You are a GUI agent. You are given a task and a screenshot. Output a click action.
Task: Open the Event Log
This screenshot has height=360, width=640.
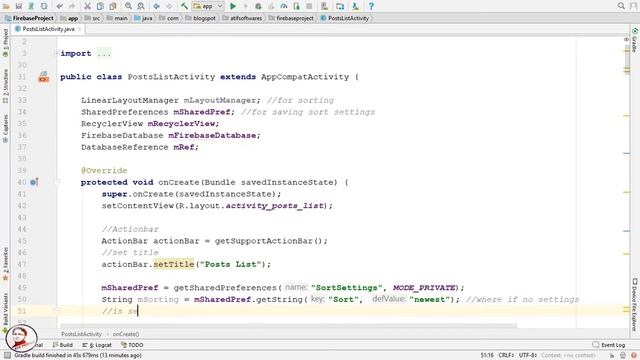point(609,345)
